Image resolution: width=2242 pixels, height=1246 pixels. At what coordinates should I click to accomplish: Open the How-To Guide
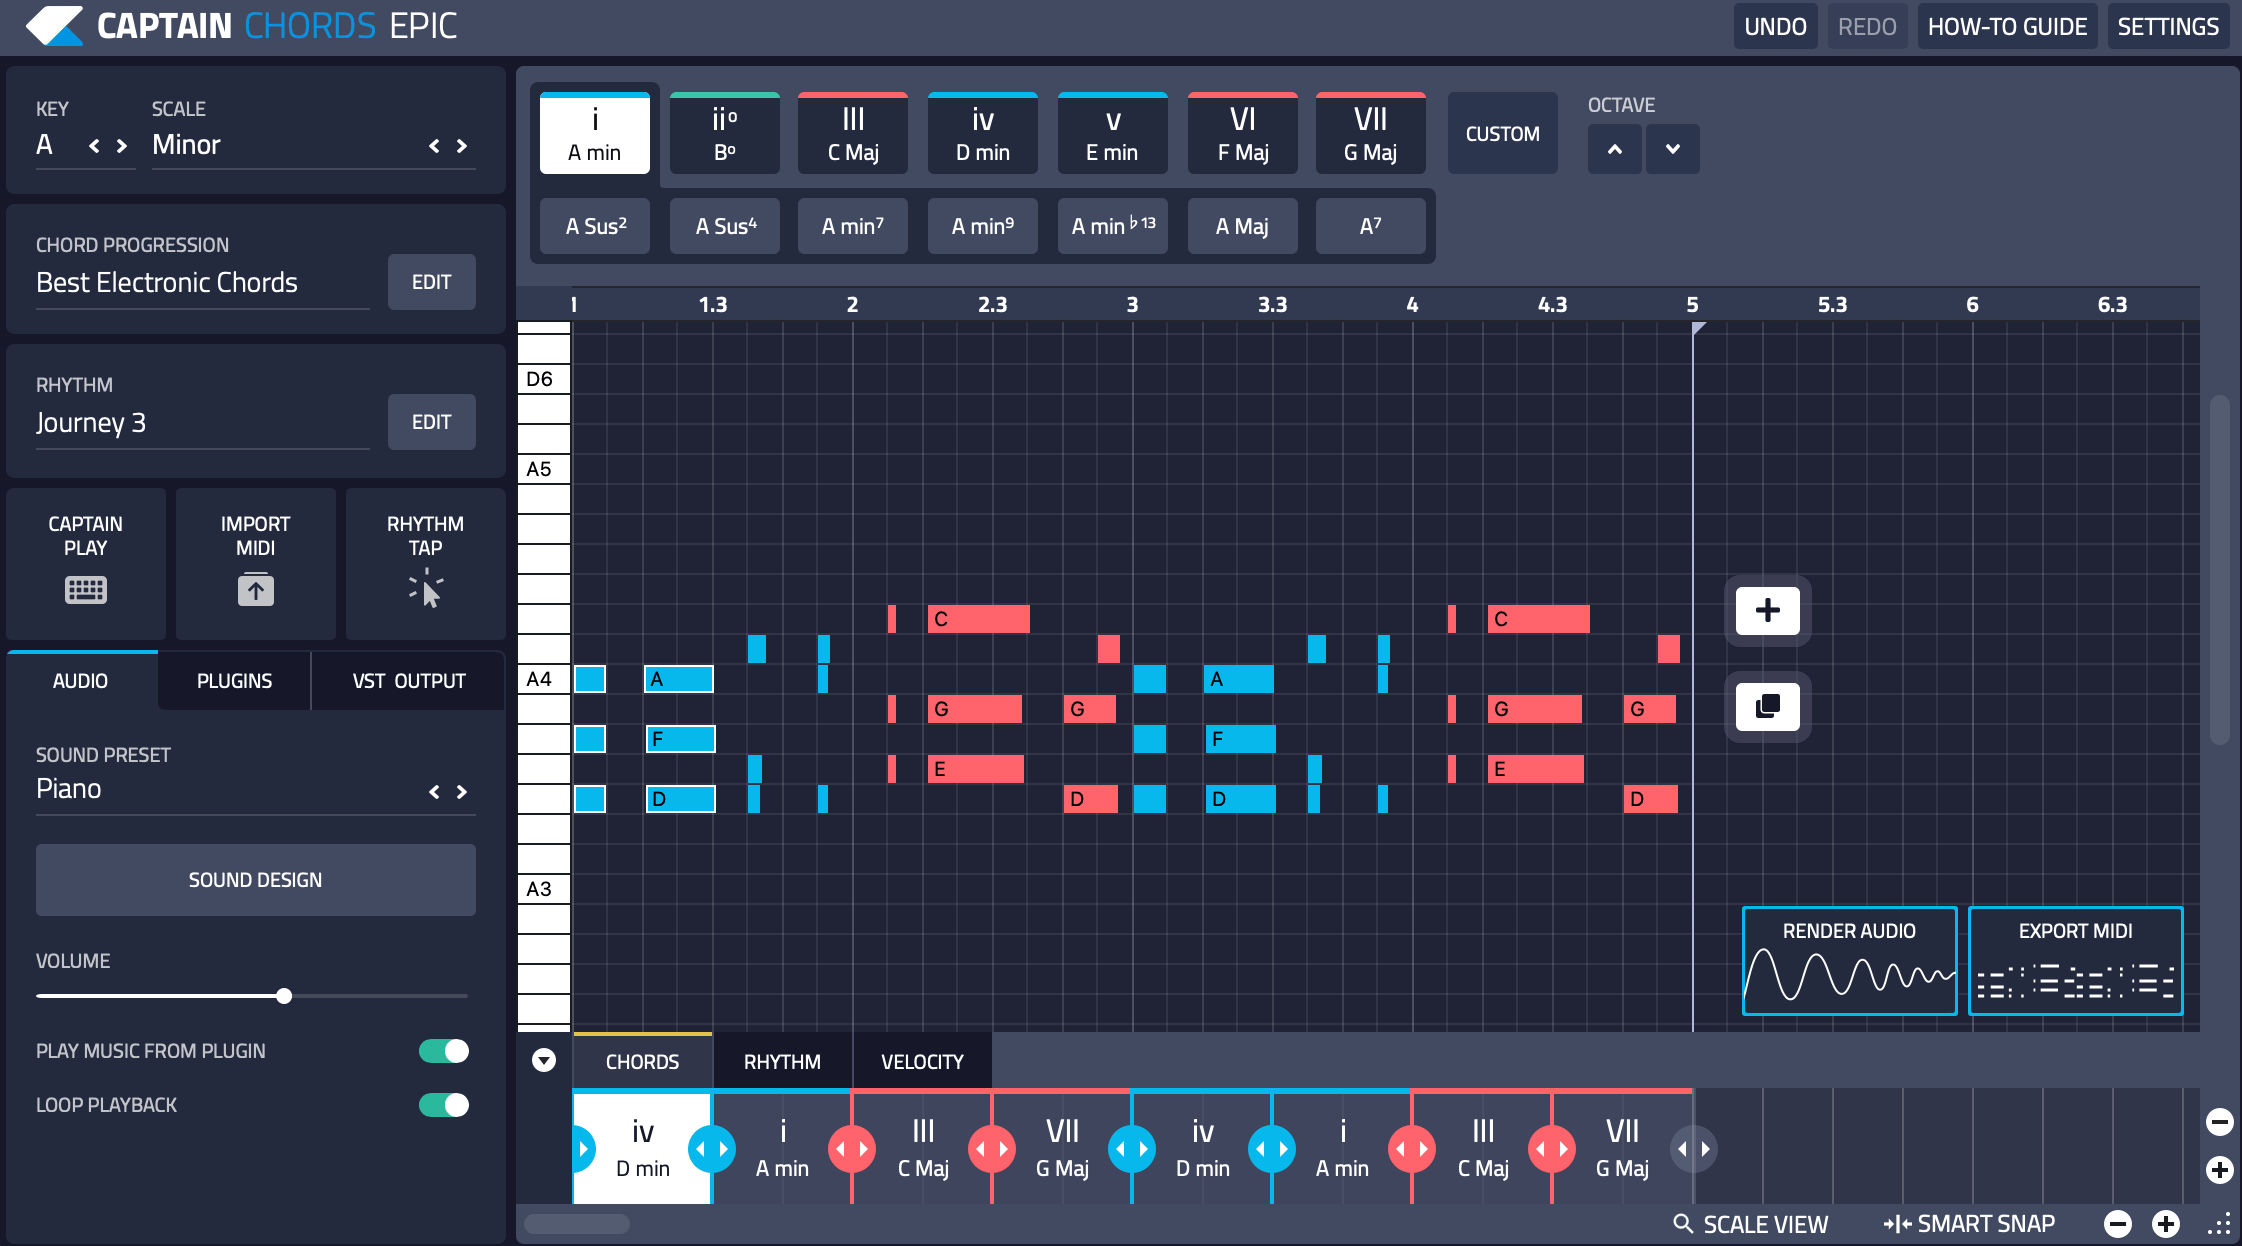pyautogui.click(x=2007, y=27)
